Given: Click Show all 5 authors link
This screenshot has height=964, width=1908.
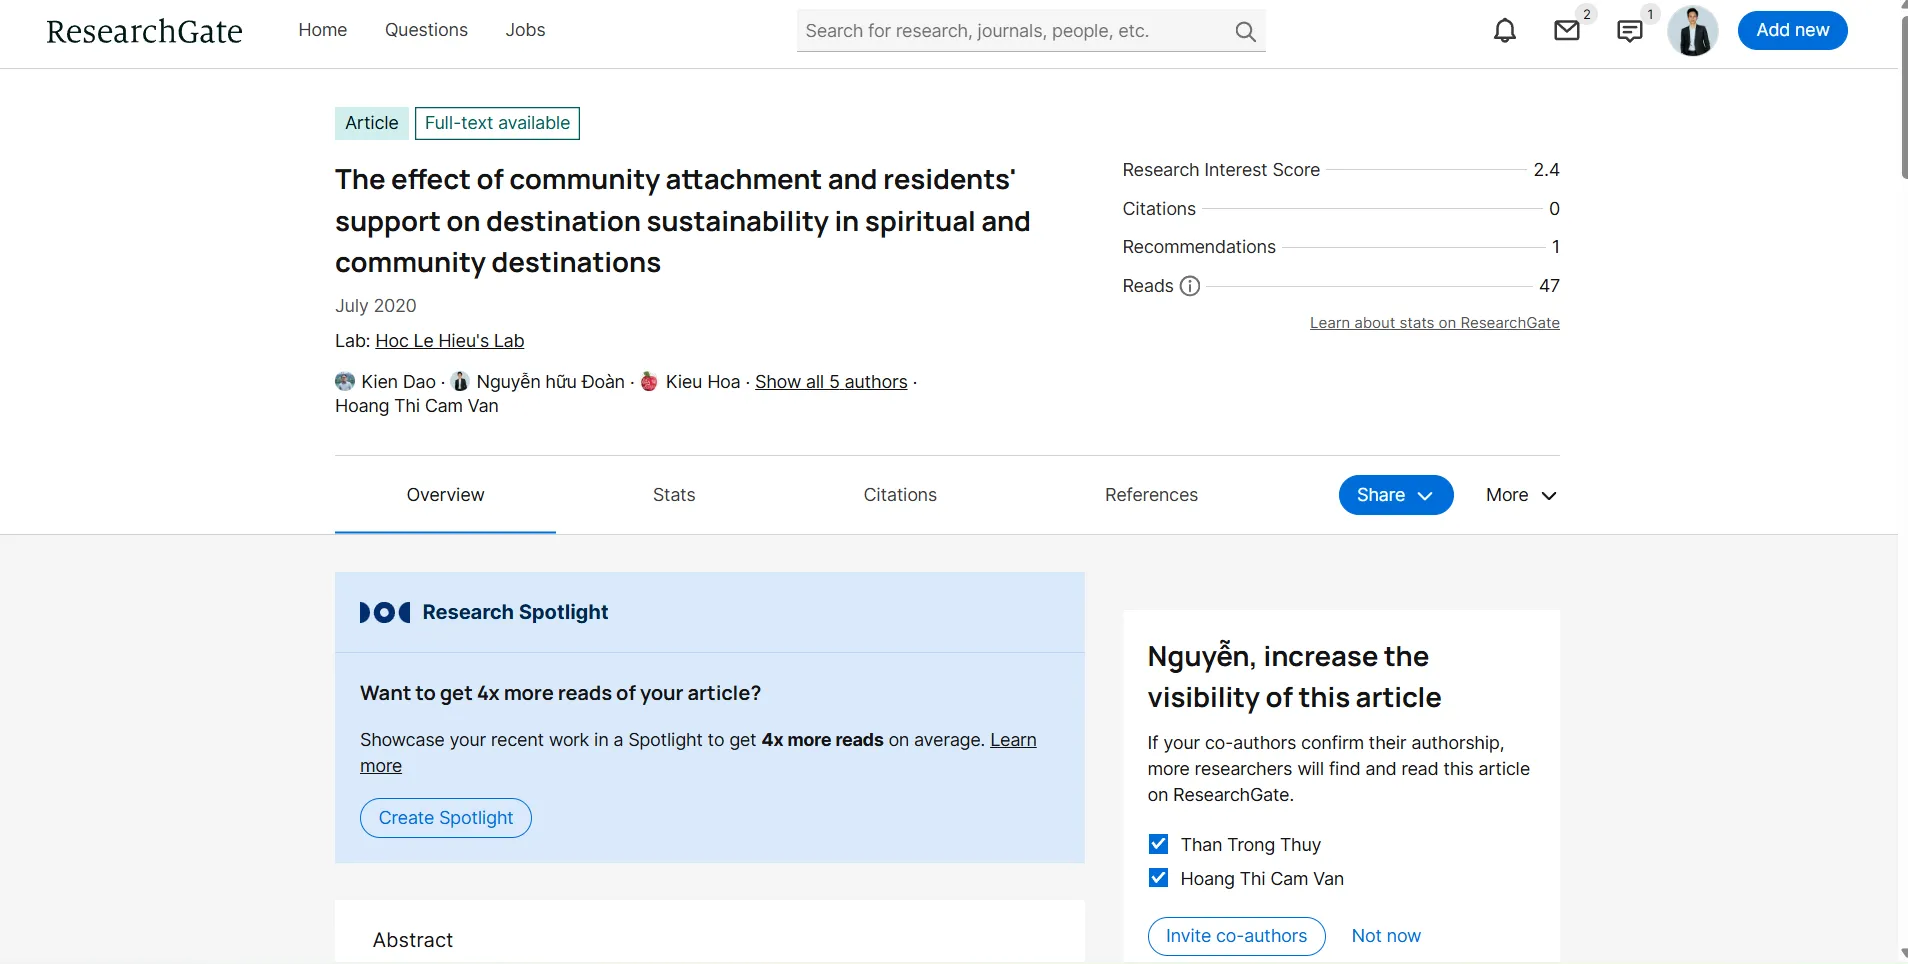Looking at the screenshot, I should pyautogui.click(x=831, y=382).
